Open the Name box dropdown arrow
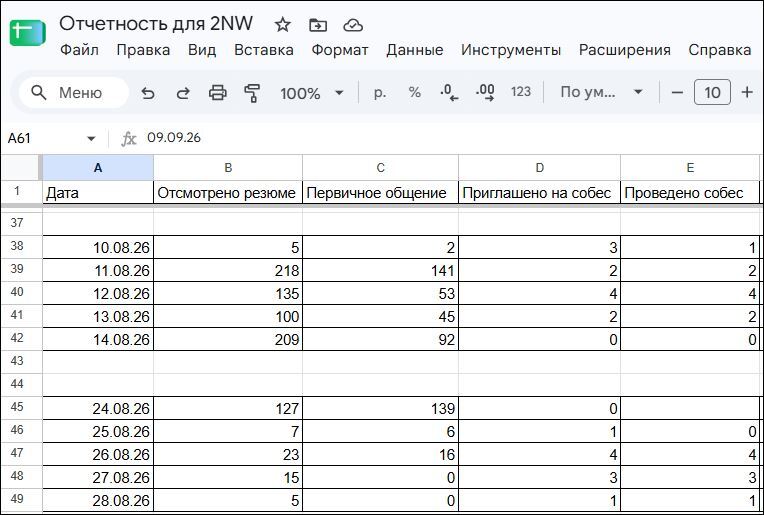Screen dimensions: 764x515 pyautogui.click(x=91, y=139)
